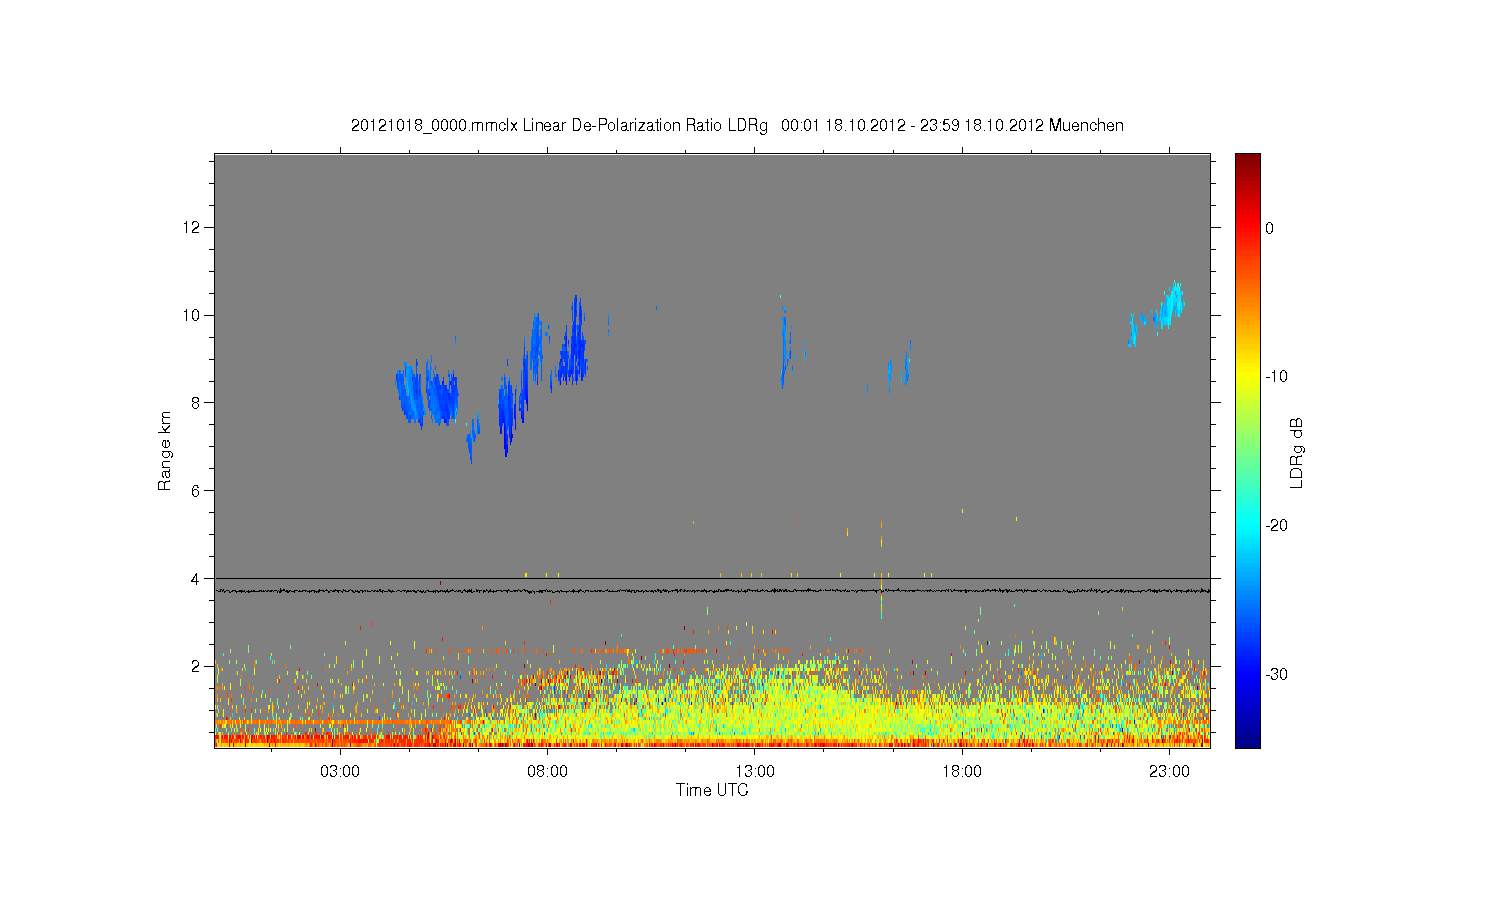Click the 'Range km' y-axis label

pyautogui.click(x=165, y=451)
